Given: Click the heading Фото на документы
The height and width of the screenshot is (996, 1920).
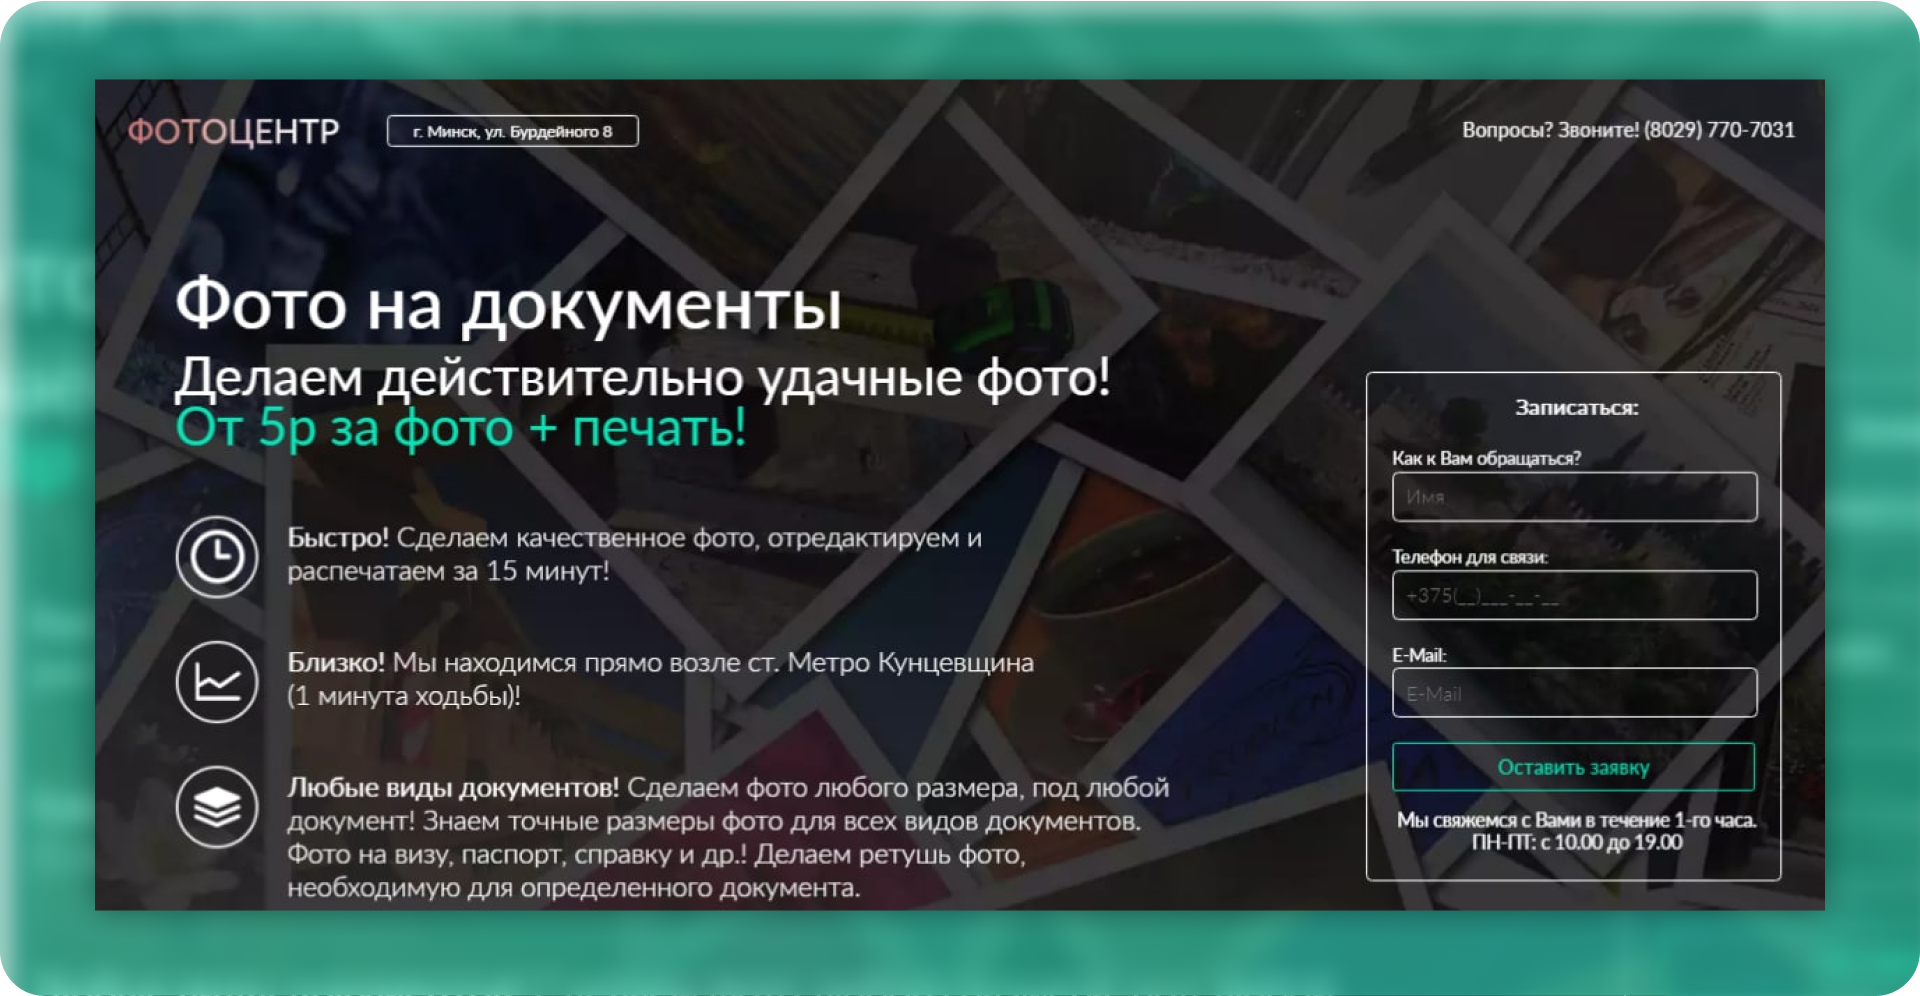Looking at the screenshot, I should [x=509, y=305].
